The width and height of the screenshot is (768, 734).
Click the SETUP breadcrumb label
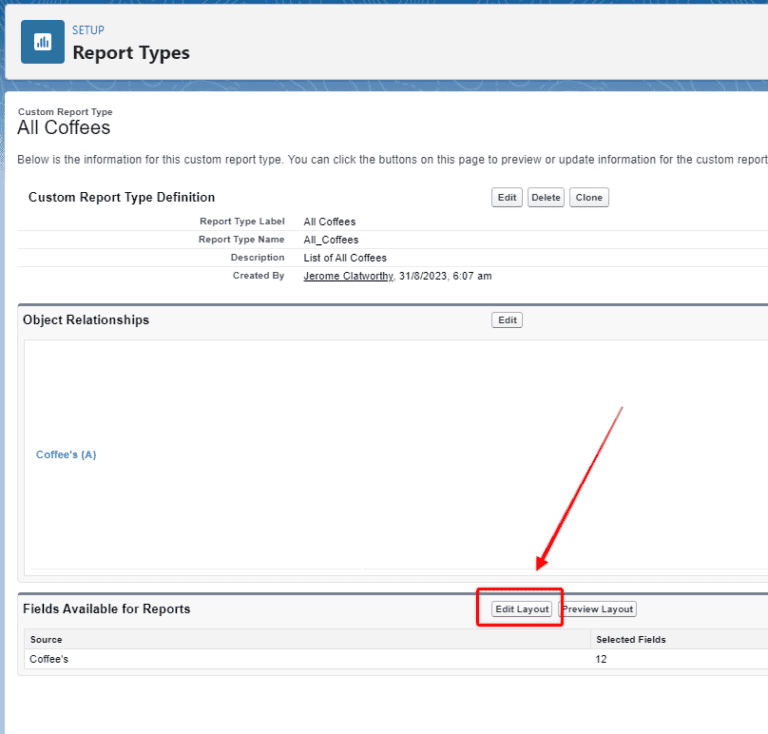pyautogui.click(x=88, y=30)
